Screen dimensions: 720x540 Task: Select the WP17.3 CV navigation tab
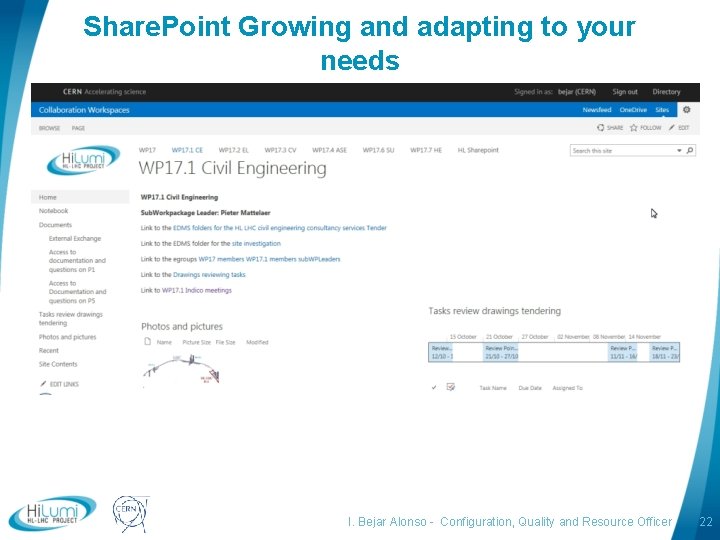coord(280,150)
